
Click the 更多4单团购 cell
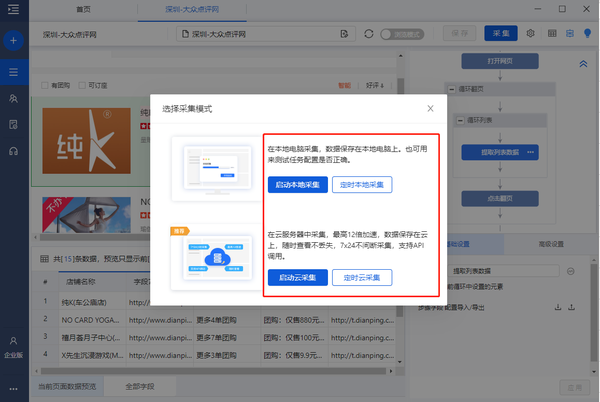pos(227,320)
